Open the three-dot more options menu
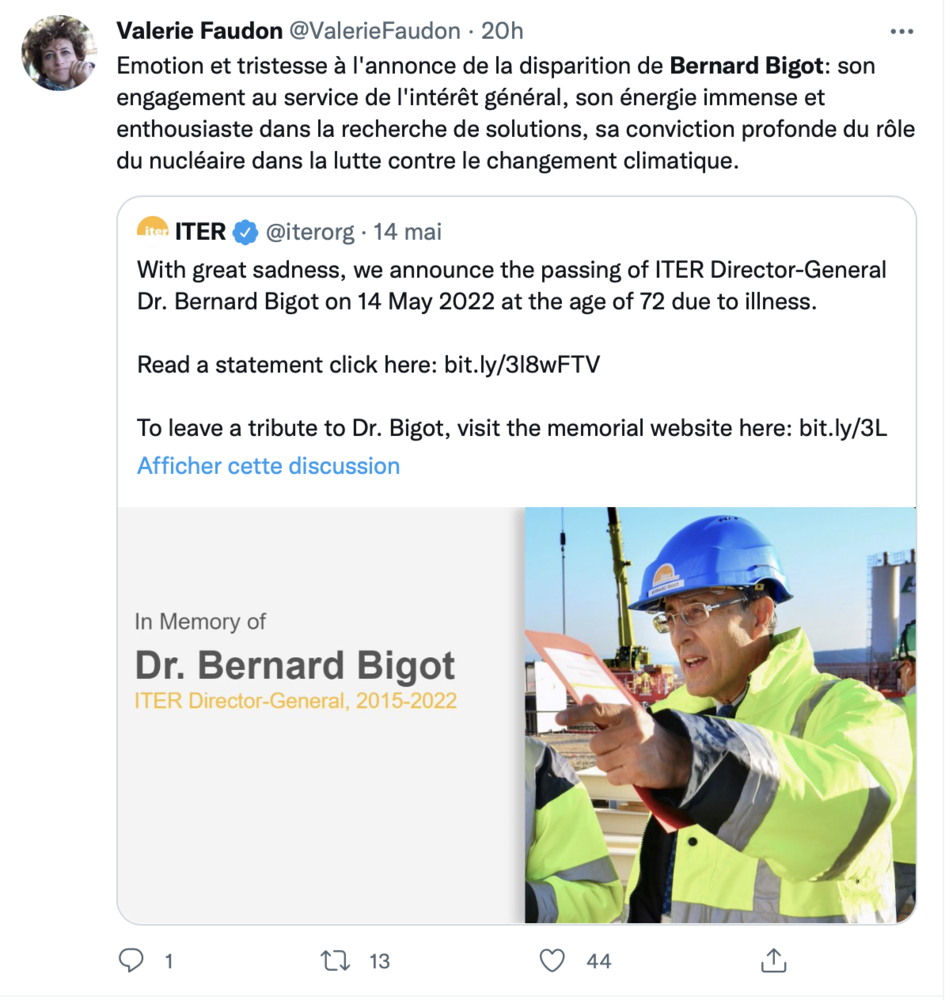Image resolution: width=945 pixels, height=1000 pixels. (x=901, y=33)
